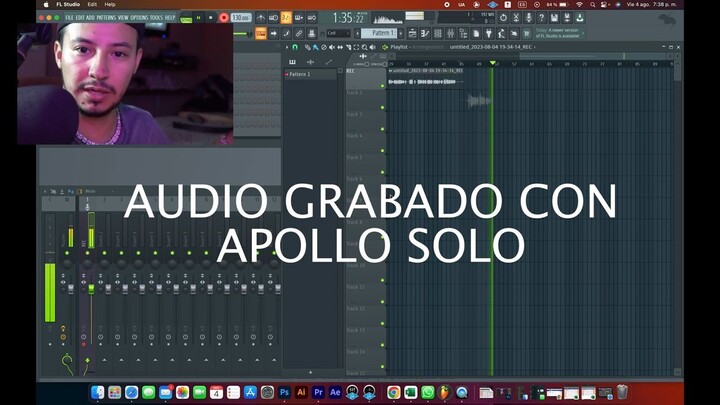The image size is (720, 405).
Task: Select next pattern with right arrow
Action: 401,33
